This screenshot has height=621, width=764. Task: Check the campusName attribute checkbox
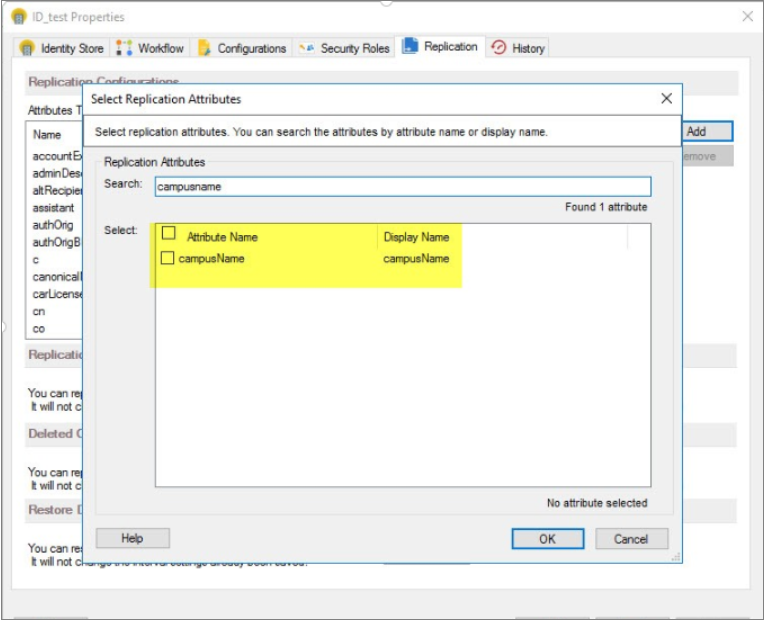[x=167, y=258]
